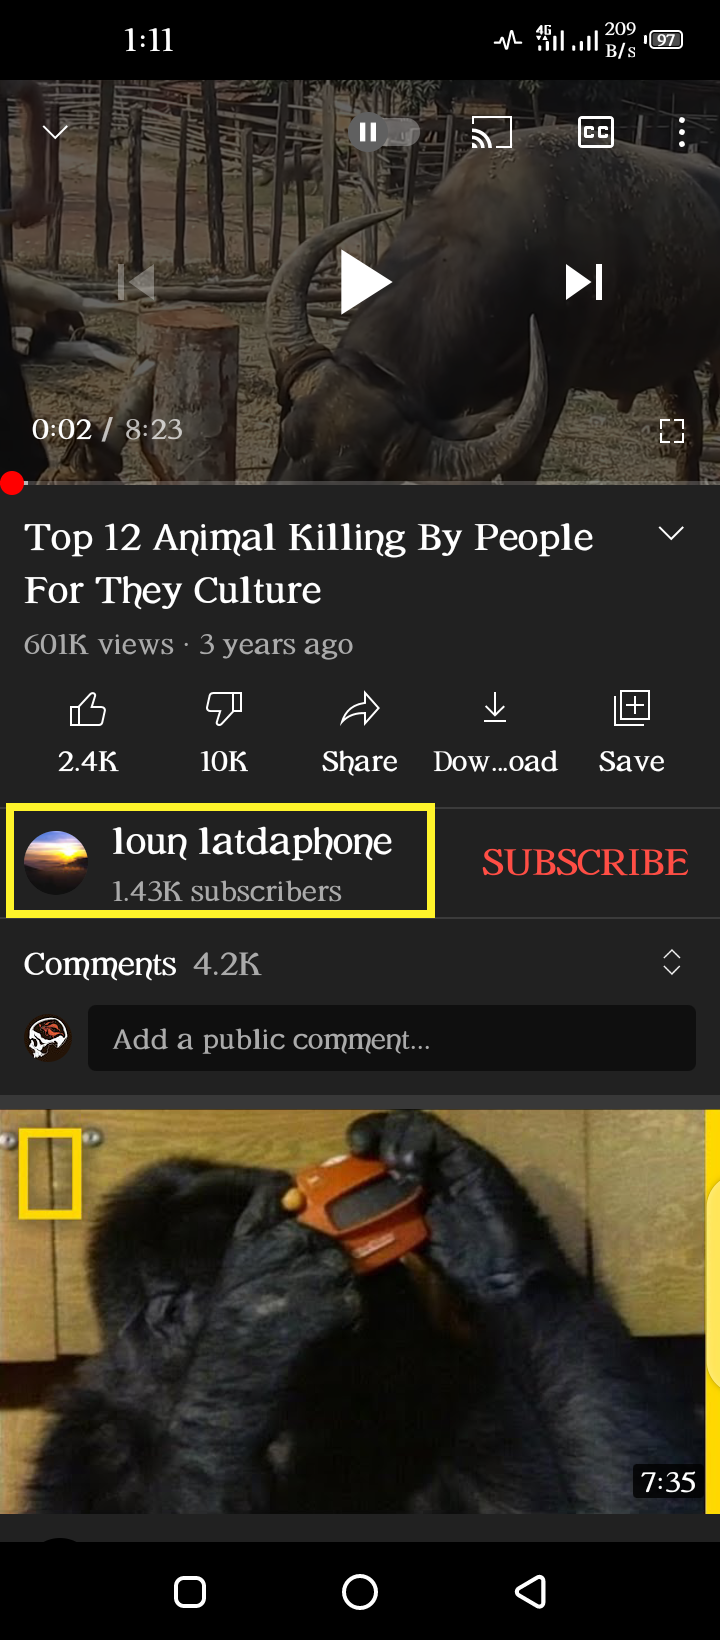Image resolution: width=720 pixels, height=1640 pixels.
Task: Tap the Add a public comment field
Action: pos(392,1038)
